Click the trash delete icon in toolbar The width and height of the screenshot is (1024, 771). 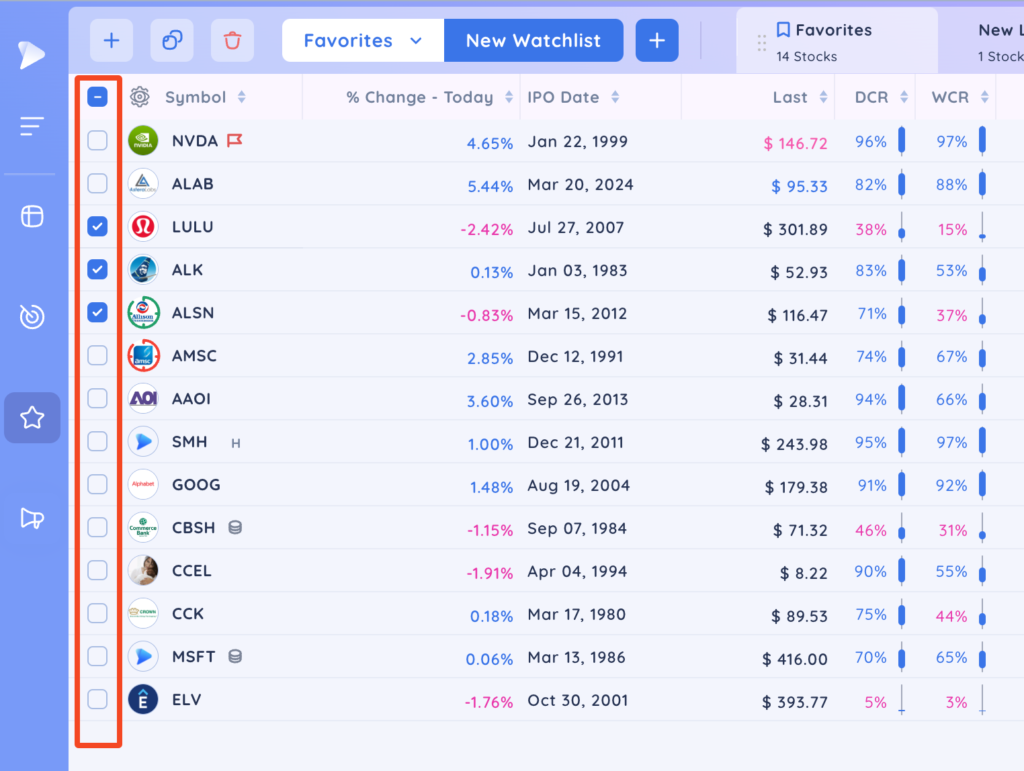tap(232, 40)
